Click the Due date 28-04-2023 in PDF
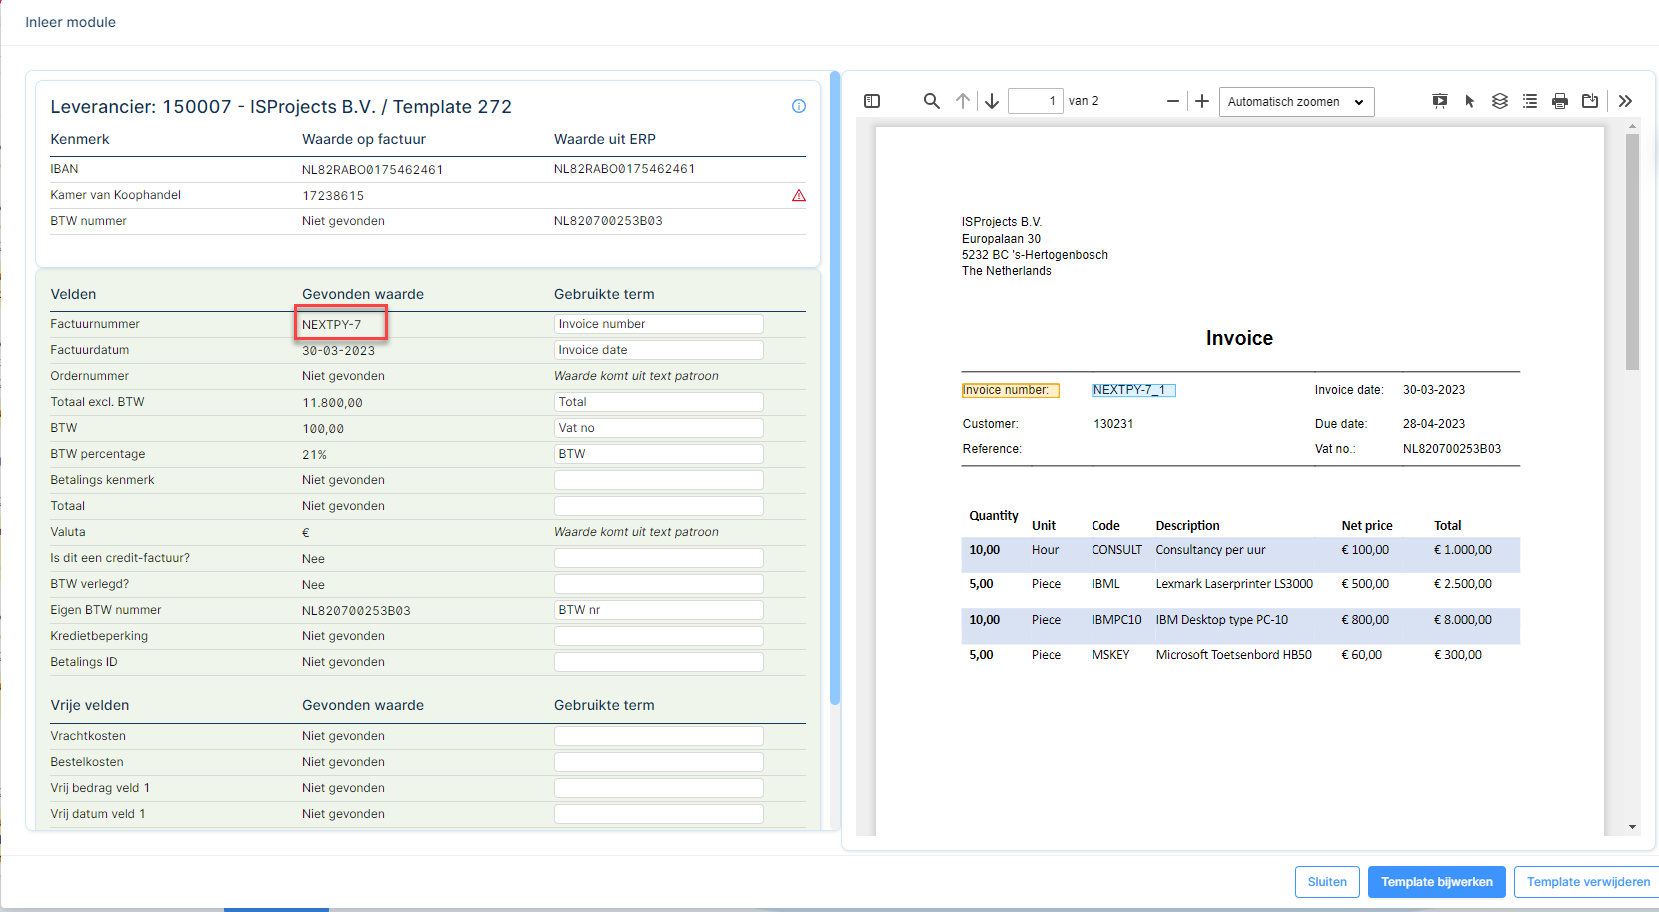The image size is (1659, 912). coord(1434,424)
